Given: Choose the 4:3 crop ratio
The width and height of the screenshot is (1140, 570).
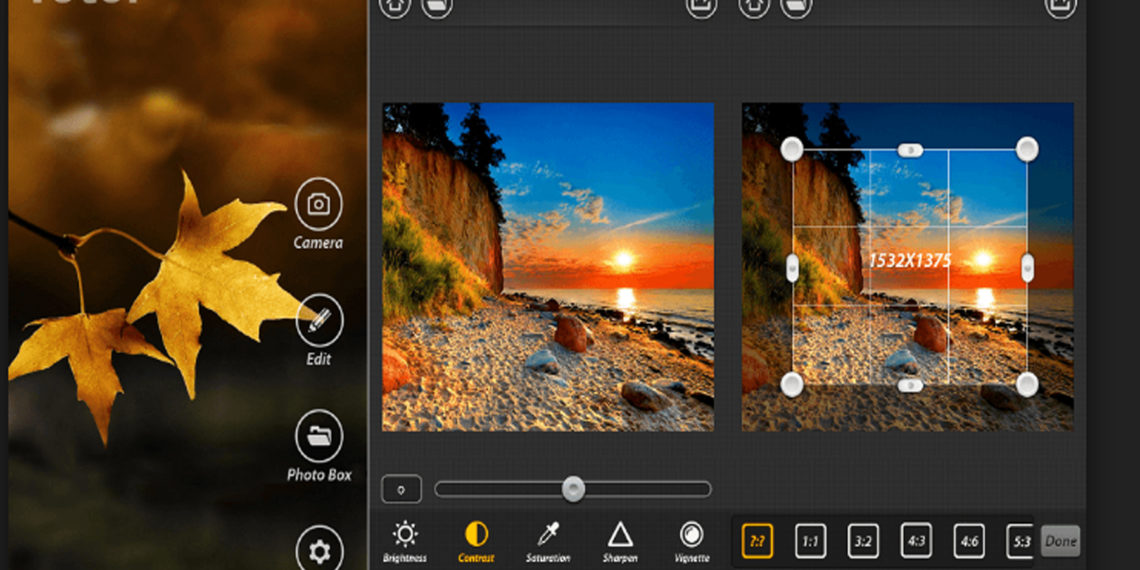Looking at the screenshot, I should [x=916, y=542].
